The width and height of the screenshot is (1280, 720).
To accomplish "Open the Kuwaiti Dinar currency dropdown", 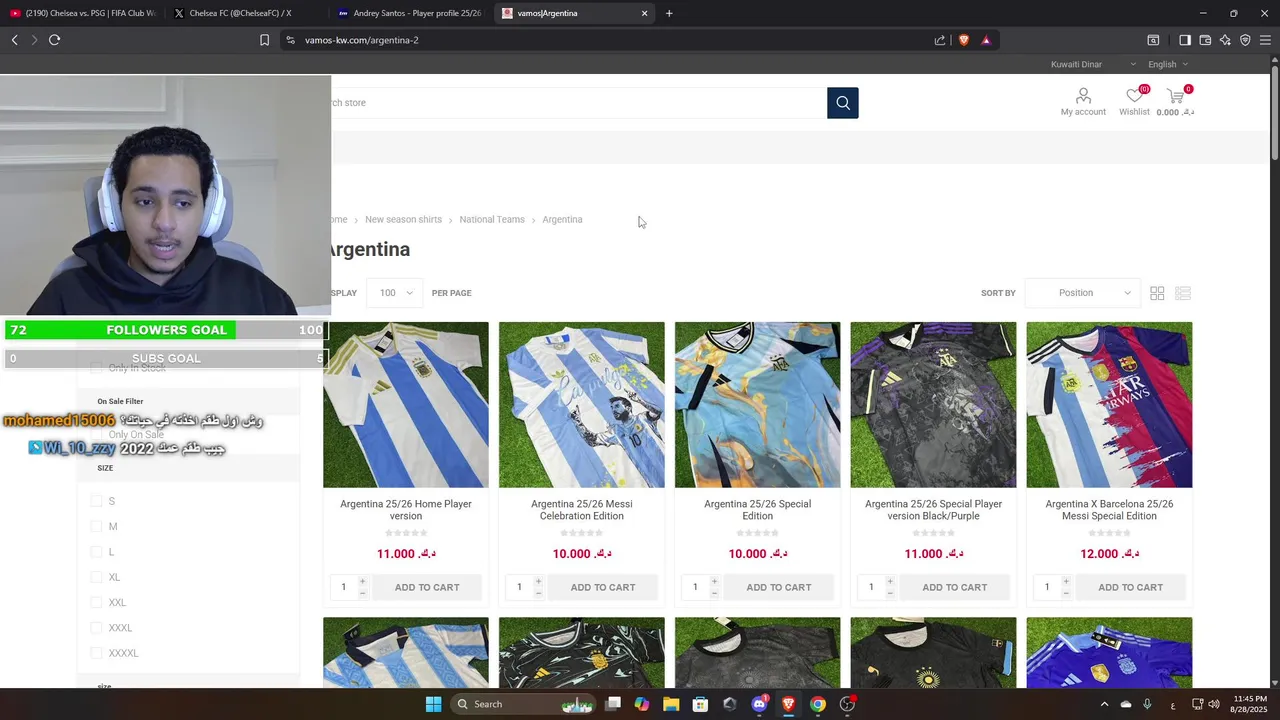I will point(1093,64).
